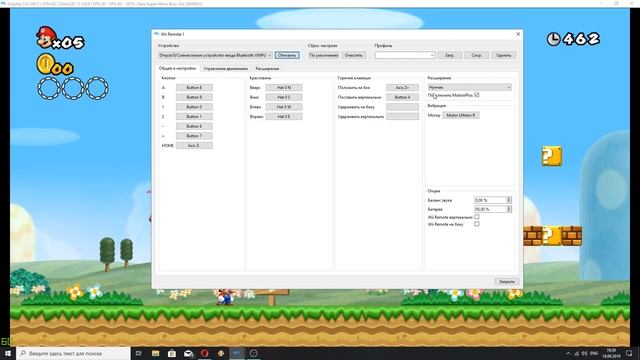This screenshot has width=640, height=360.
Task: Remap the 2 button binding
Action: (x=194, y=116)
